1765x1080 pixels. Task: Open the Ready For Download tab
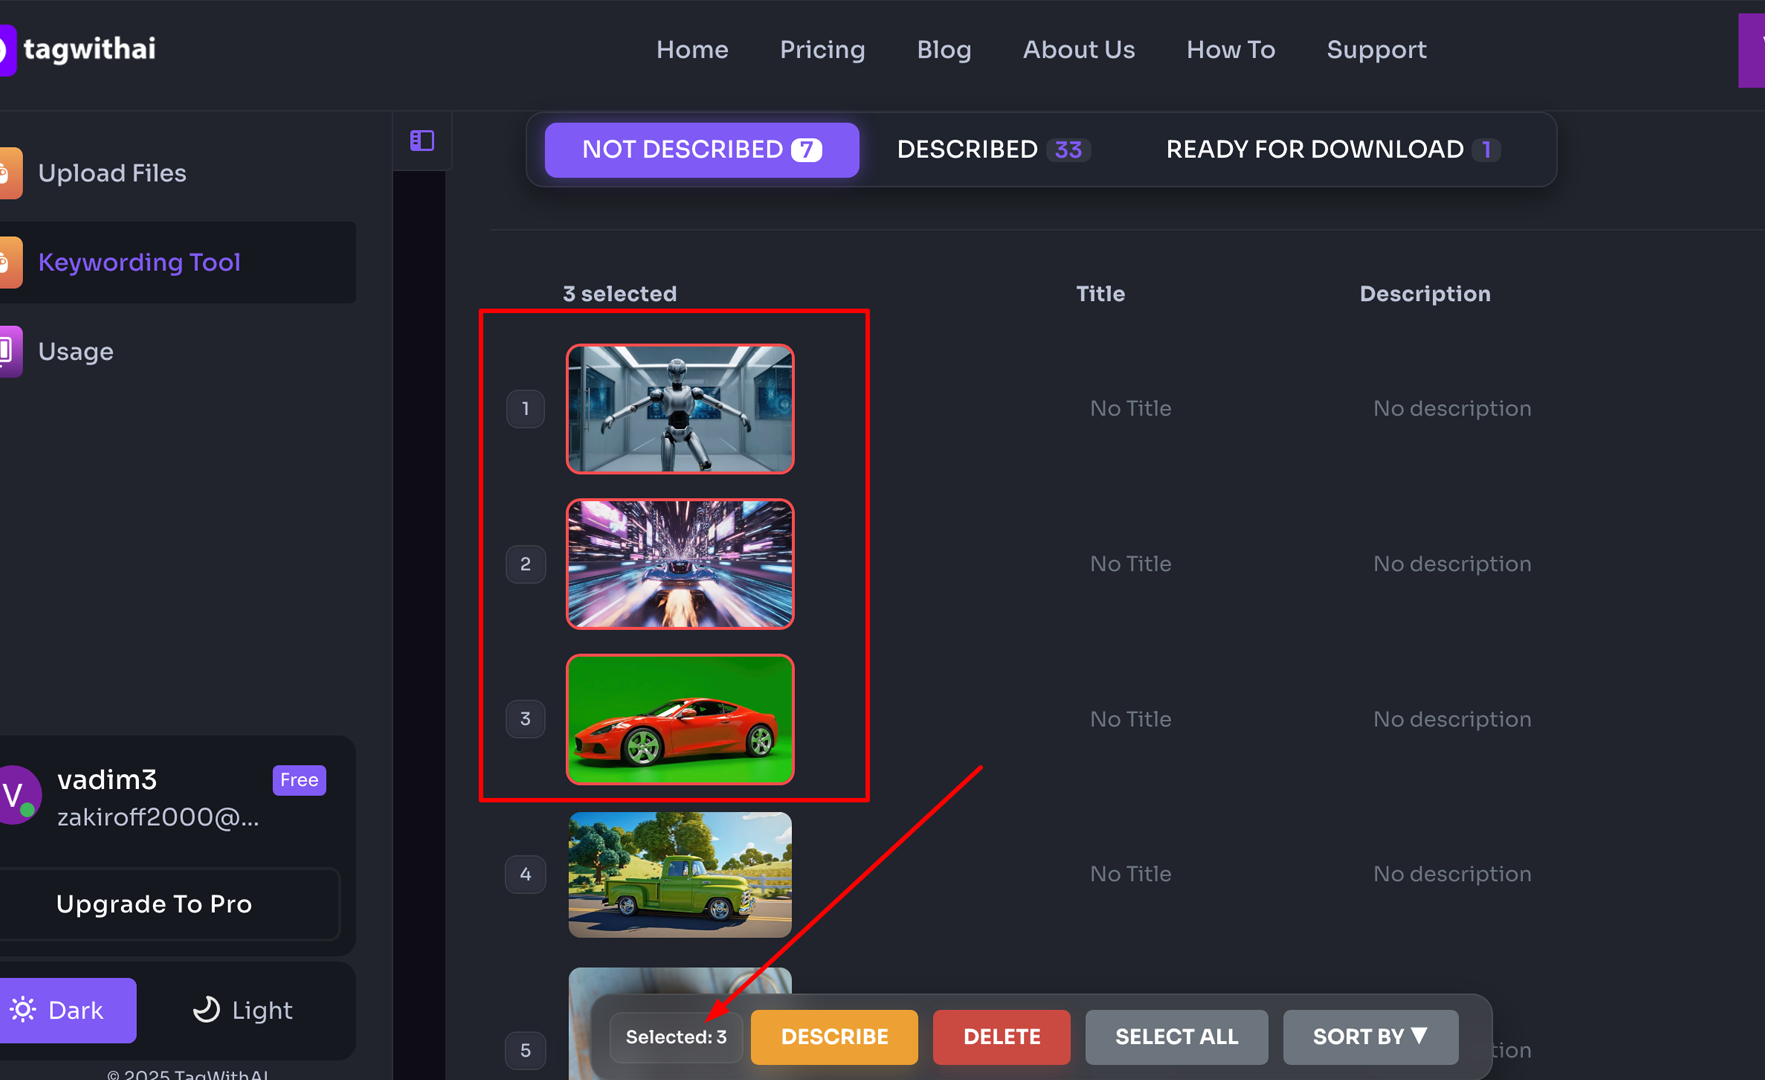click(x=1332, y=150)
